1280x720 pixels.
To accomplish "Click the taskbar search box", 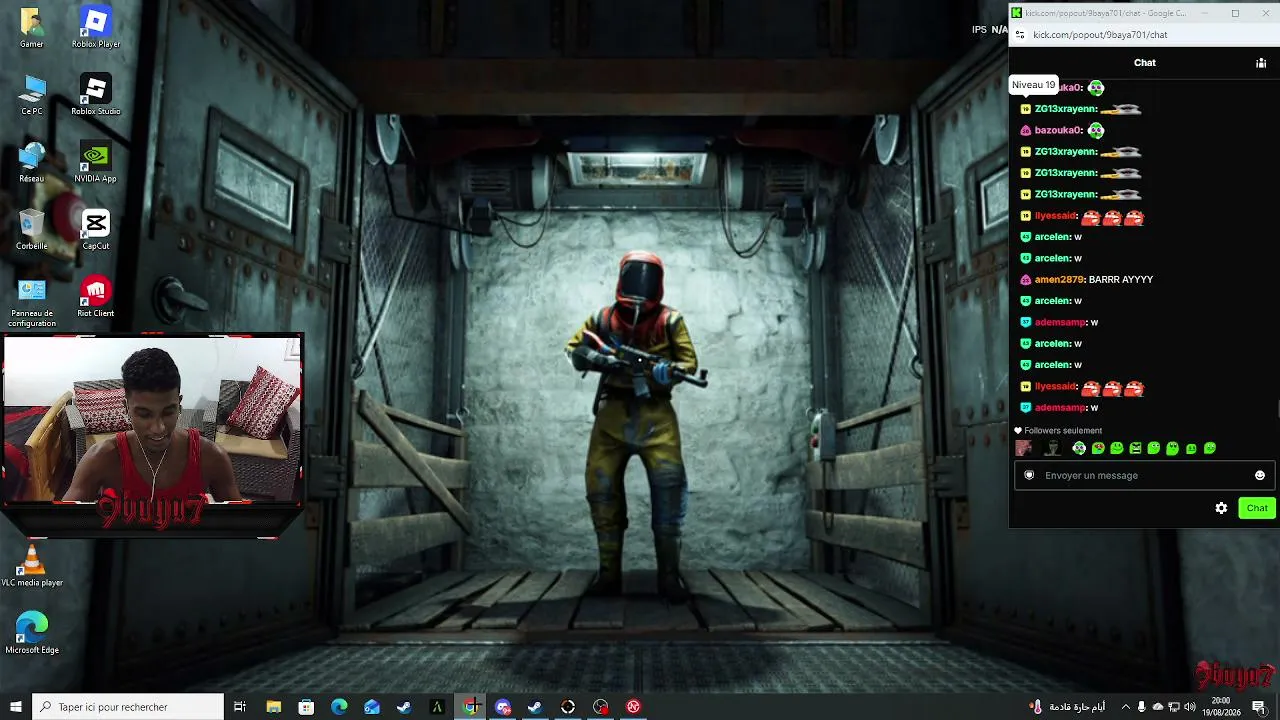I will [x=128, y=707].
